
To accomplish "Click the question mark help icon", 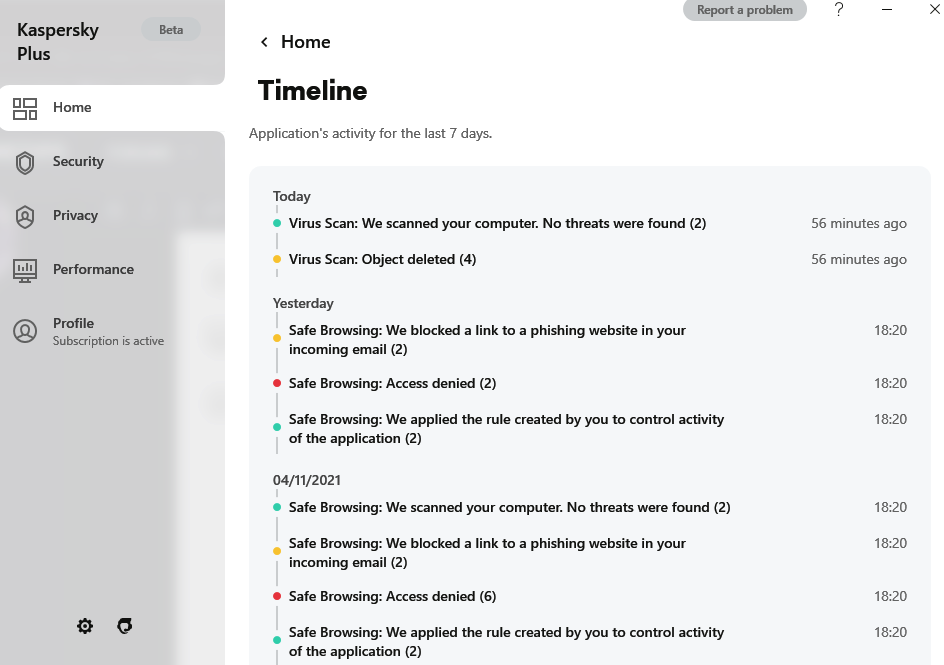I will 839,10.
